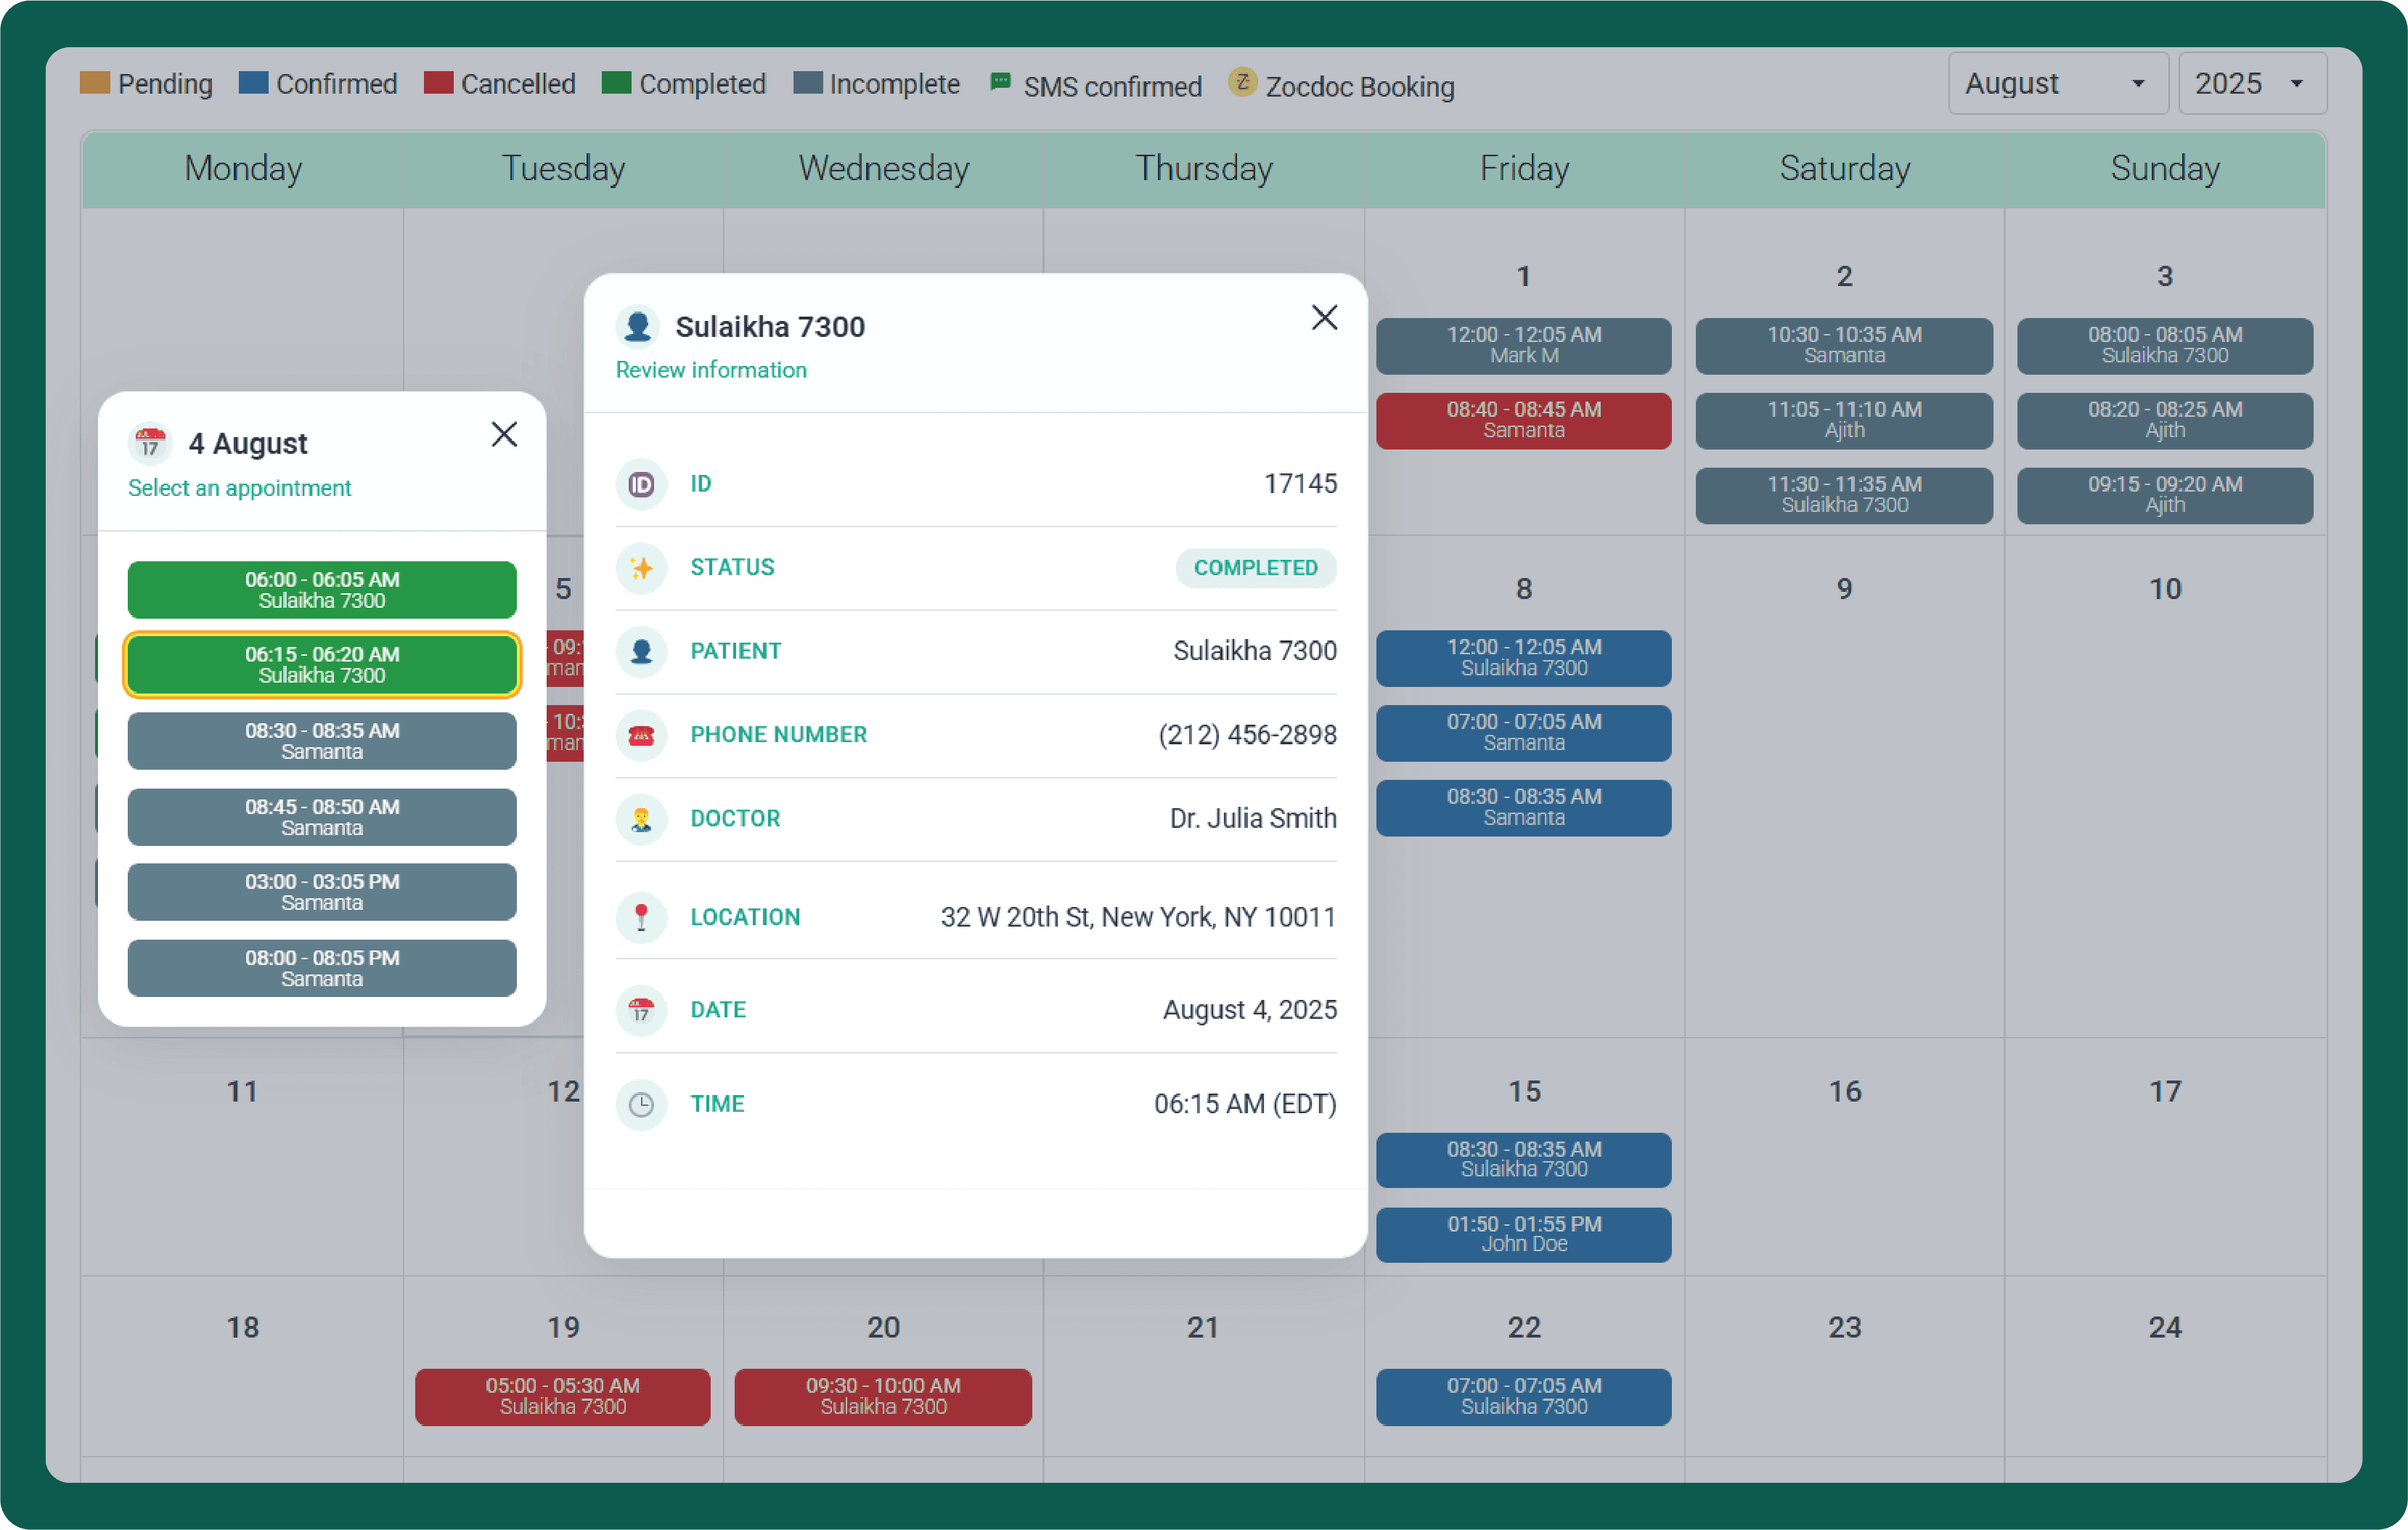Viewport: 2408px width, 1530px height.
Task: Click the calendar icon next to DATE
Action: pyautogui.click(x=641, y=1011)
